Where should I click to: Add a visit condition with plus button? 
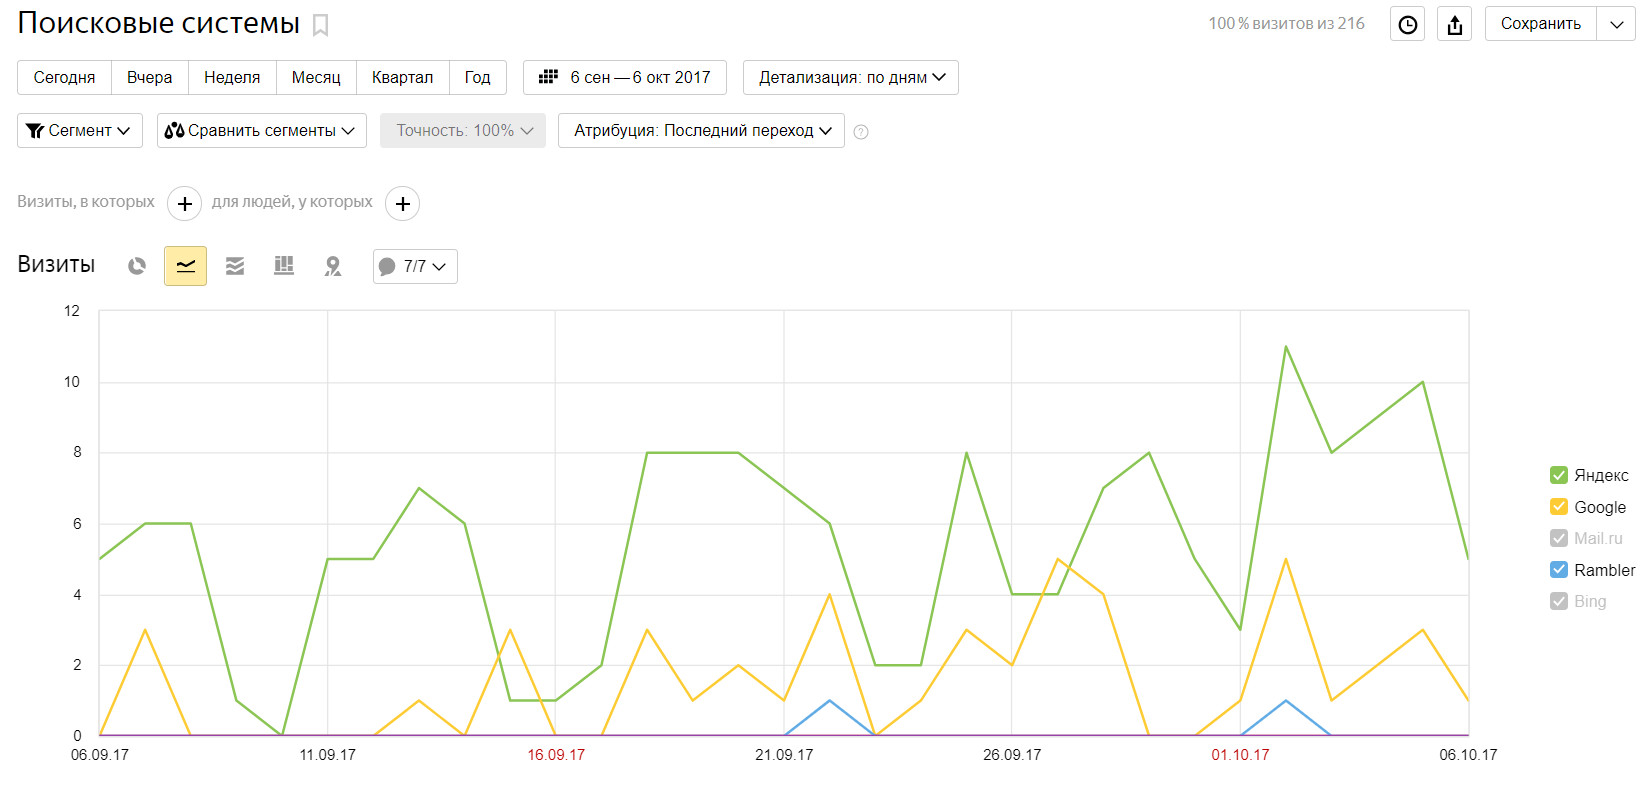pyautogui.click(x=184, y=203)
